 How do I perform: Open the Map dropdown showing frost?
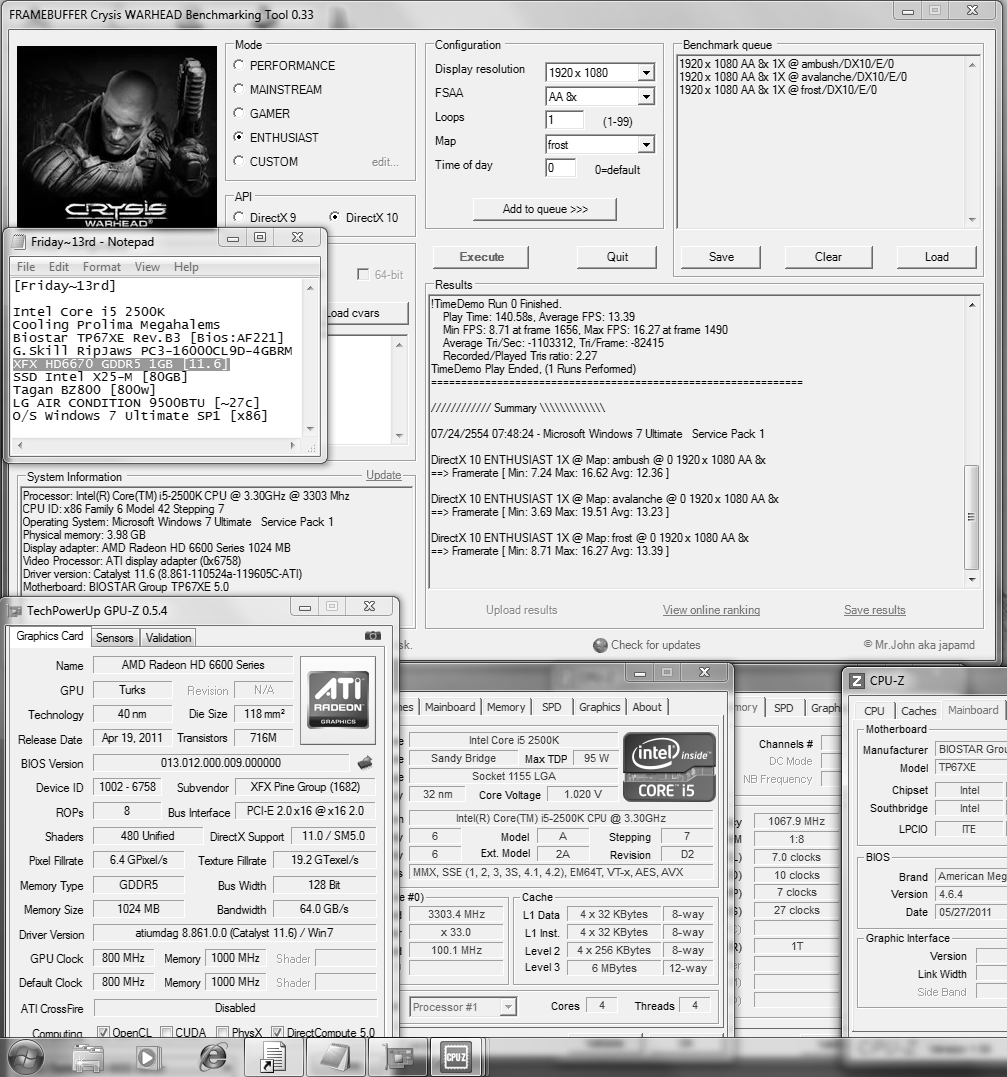(646, 145)
